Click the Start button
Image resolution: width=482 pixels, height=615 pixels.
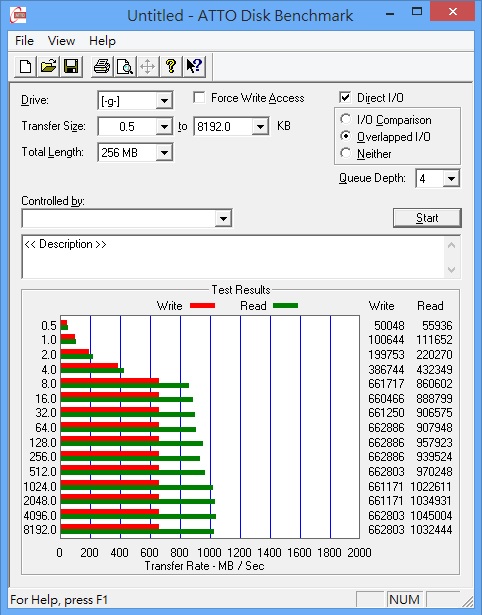(427, 218)
